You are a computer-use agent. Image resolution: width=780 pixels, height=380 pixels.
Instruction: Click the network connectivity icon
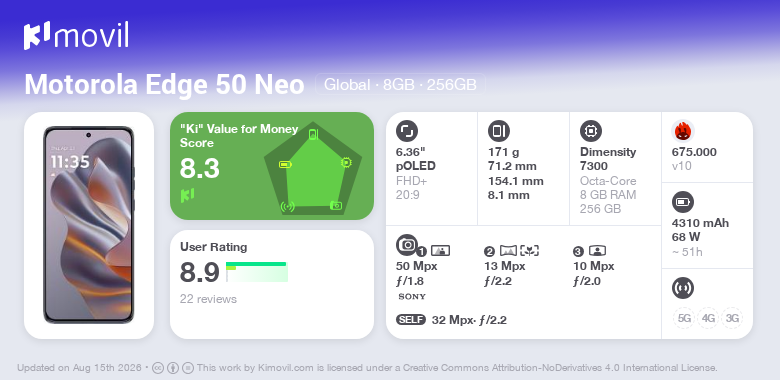[x=683, y=288]
